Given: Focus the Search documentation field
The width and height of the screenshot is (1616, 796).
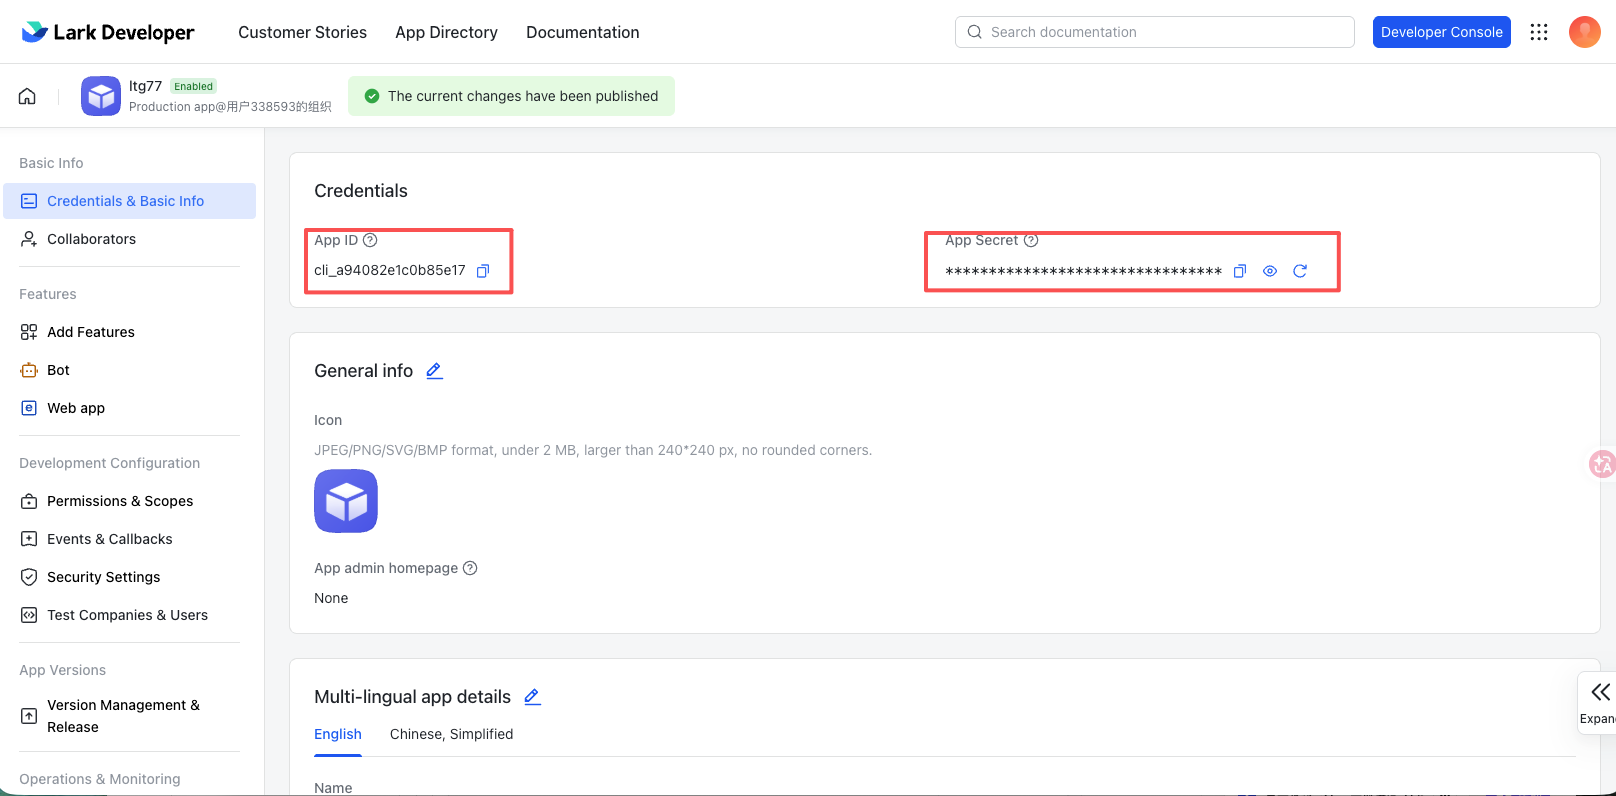Looking at the screenshot, I should click(1160, 32).
